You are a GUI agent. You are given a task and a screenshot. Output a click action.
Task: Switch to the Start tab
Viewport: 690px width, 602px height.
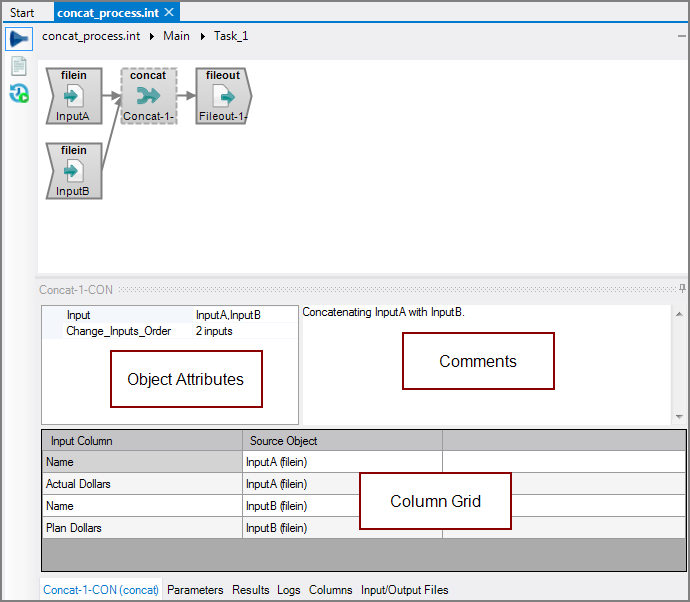pyautogui.click(x=22, y=13)
